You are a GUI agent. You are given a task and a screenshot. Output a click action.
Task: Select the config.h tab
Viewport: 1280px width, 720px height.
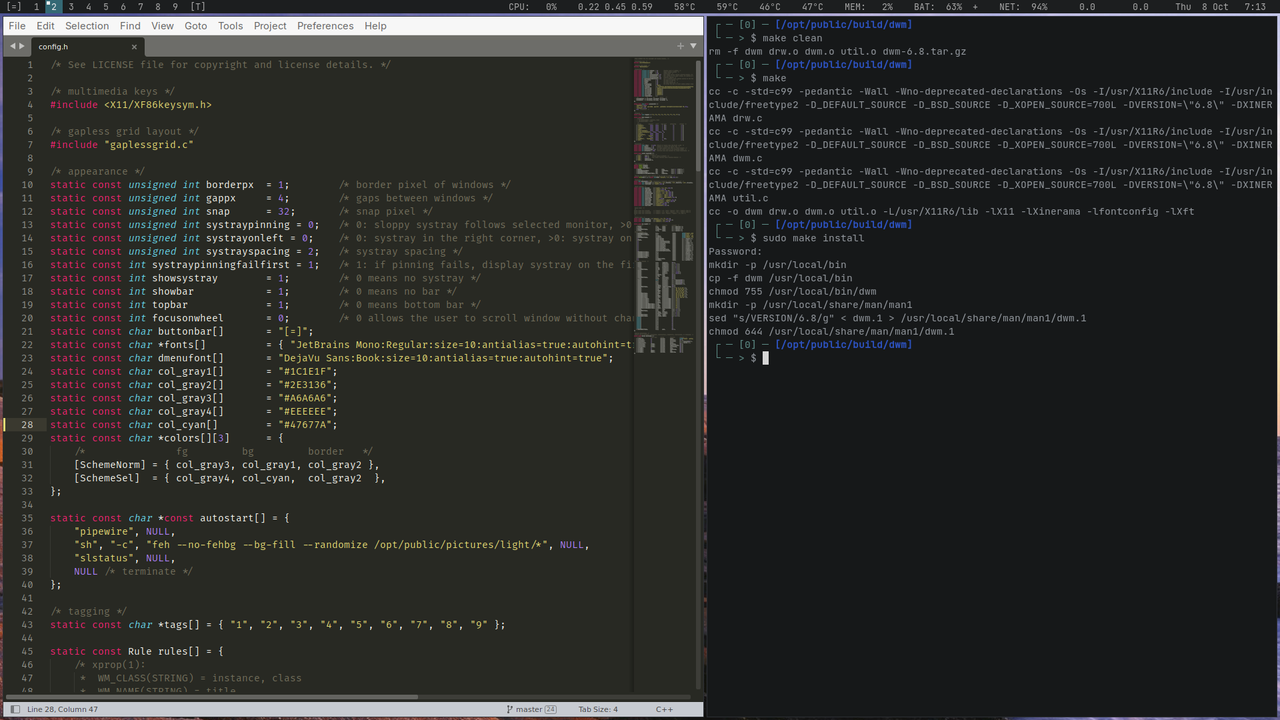point(87,46)
